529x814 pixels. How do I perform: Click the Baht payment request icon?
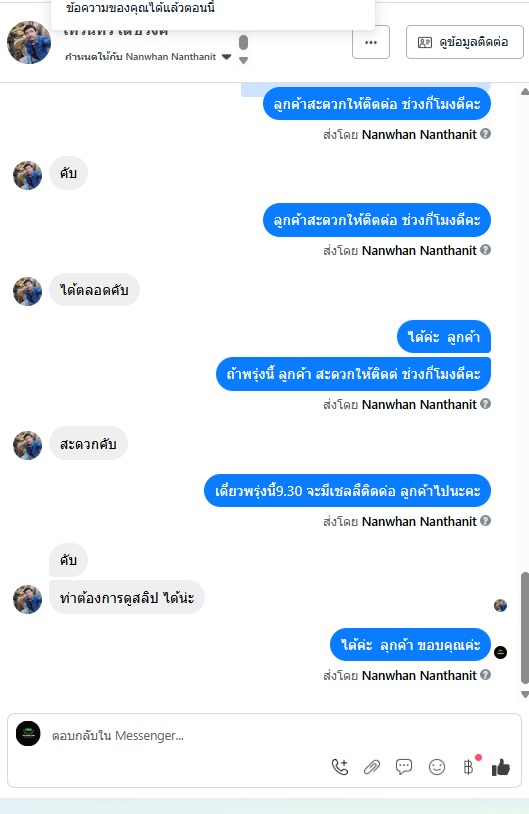pos(468,767)
